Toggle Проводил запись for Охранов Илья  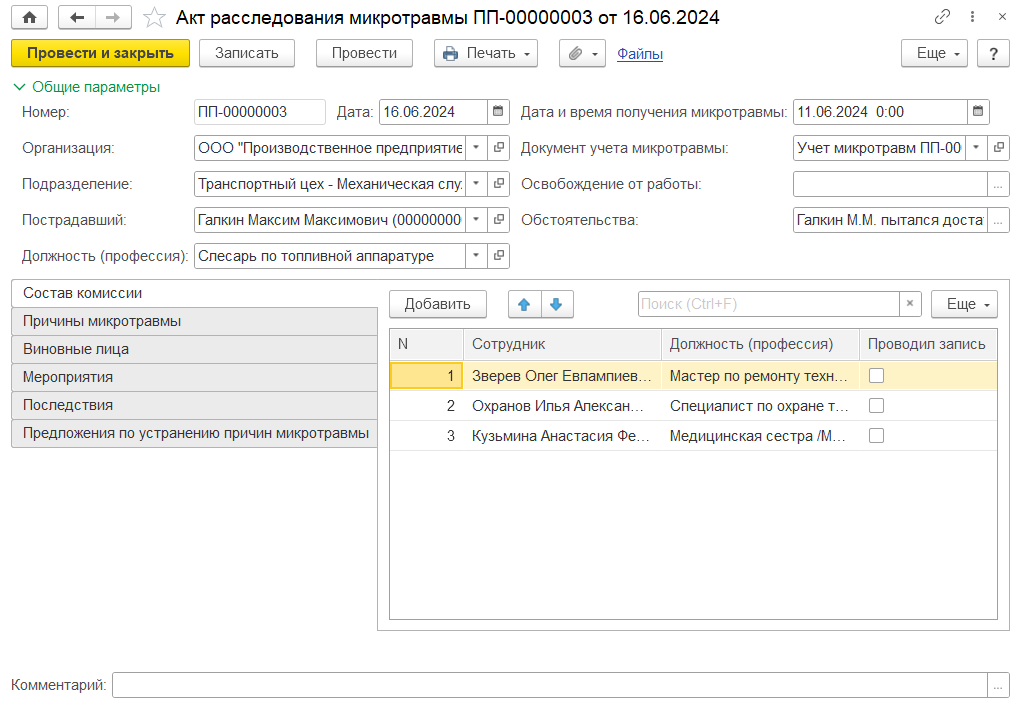click(x=876, y=406)
